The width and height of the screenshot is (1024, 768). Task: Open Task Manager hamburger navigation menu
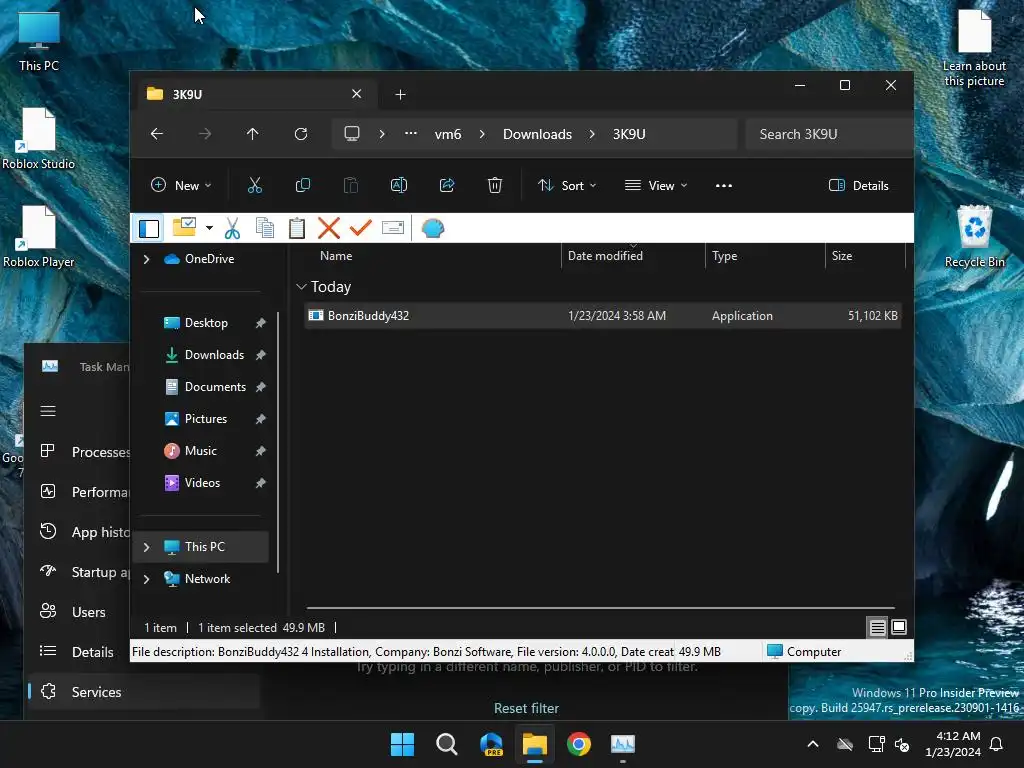[48, 411]
